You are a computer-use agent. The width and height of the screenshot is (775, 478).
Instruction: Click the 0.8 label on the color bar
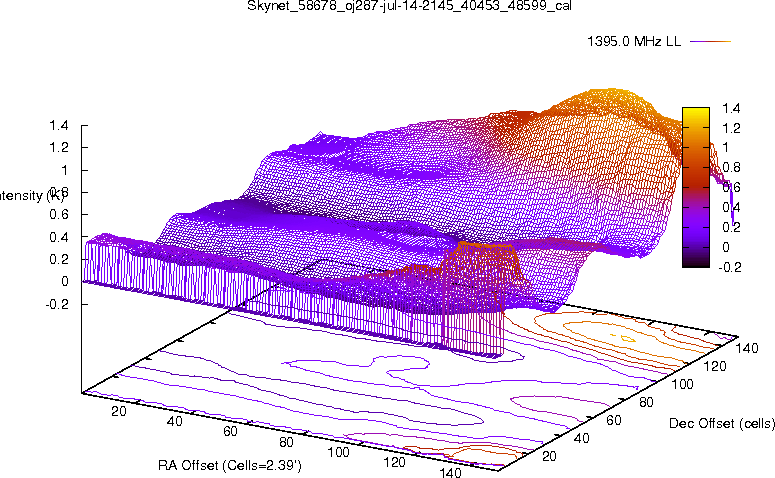pyautogui.click(x=731, y=168)
